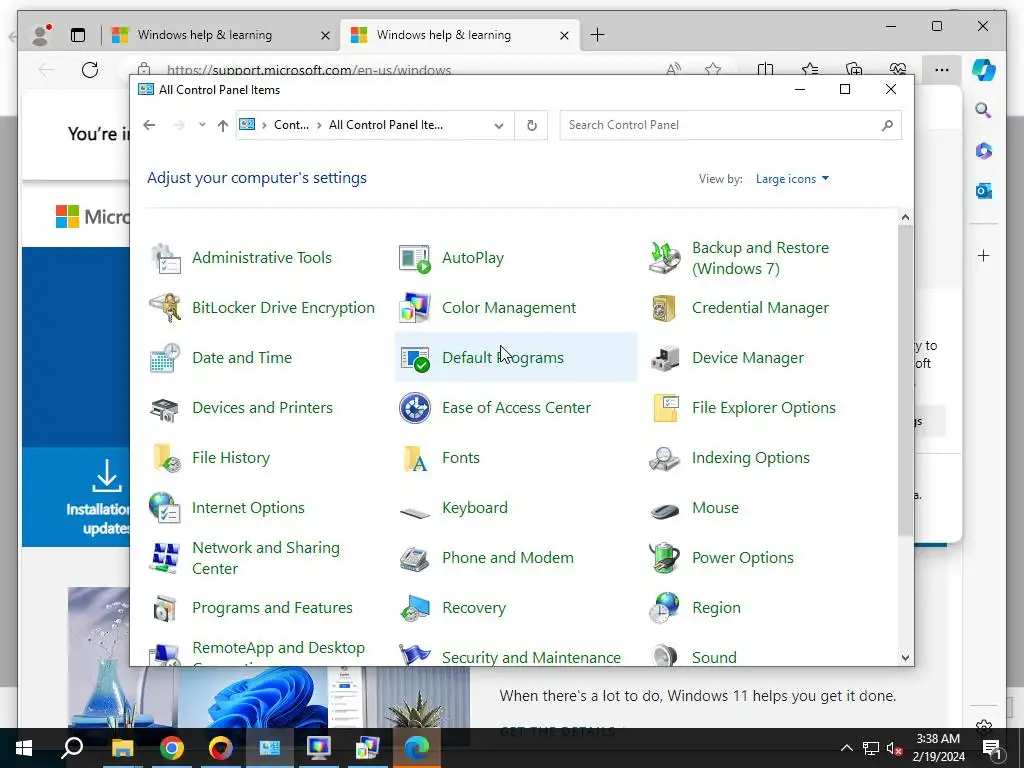Launch Google Chrome from the taskbar
Screen dimensions: 1024x768
(x=172, y=748)
